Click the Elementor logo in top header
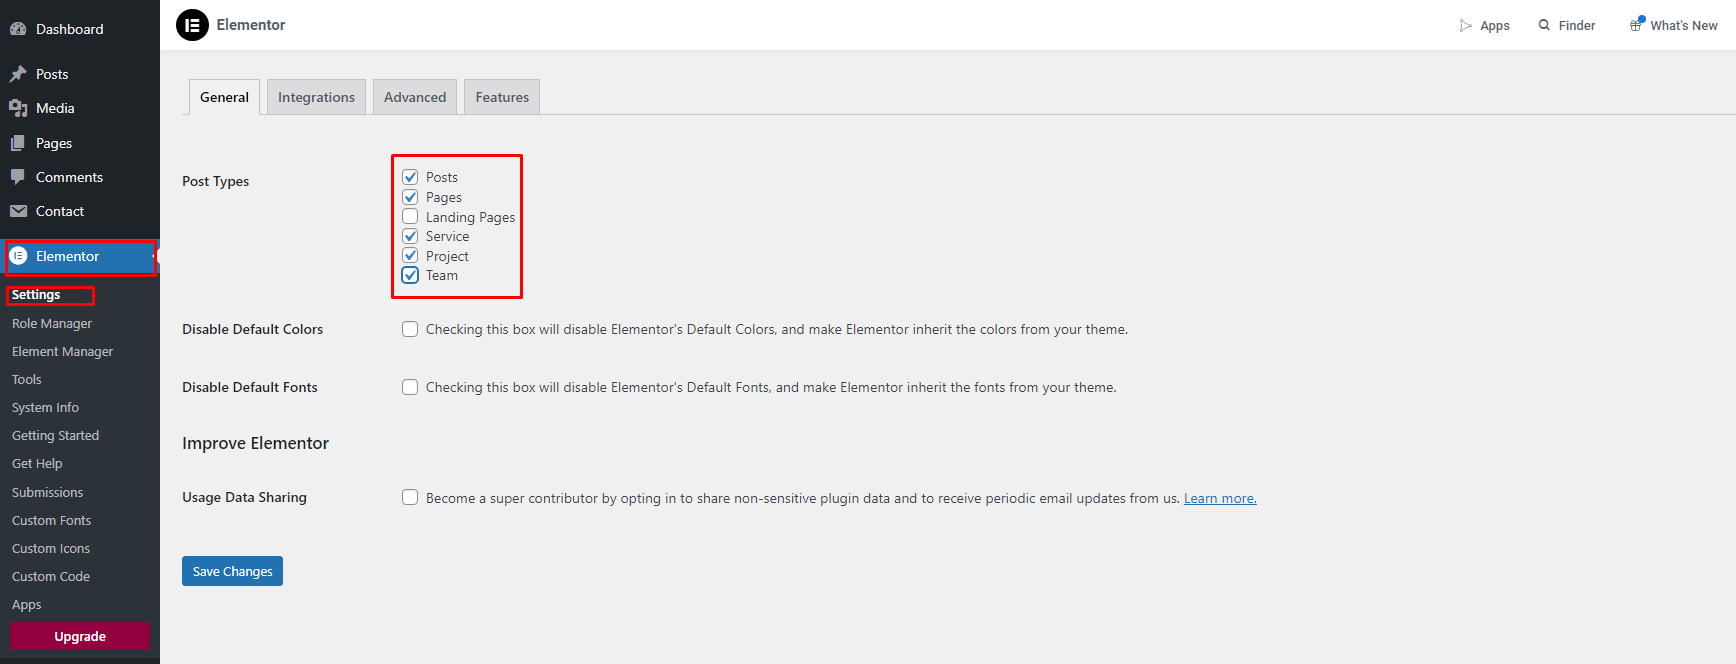The height and width of the screenshot is (664, 1736). [192, 25]
